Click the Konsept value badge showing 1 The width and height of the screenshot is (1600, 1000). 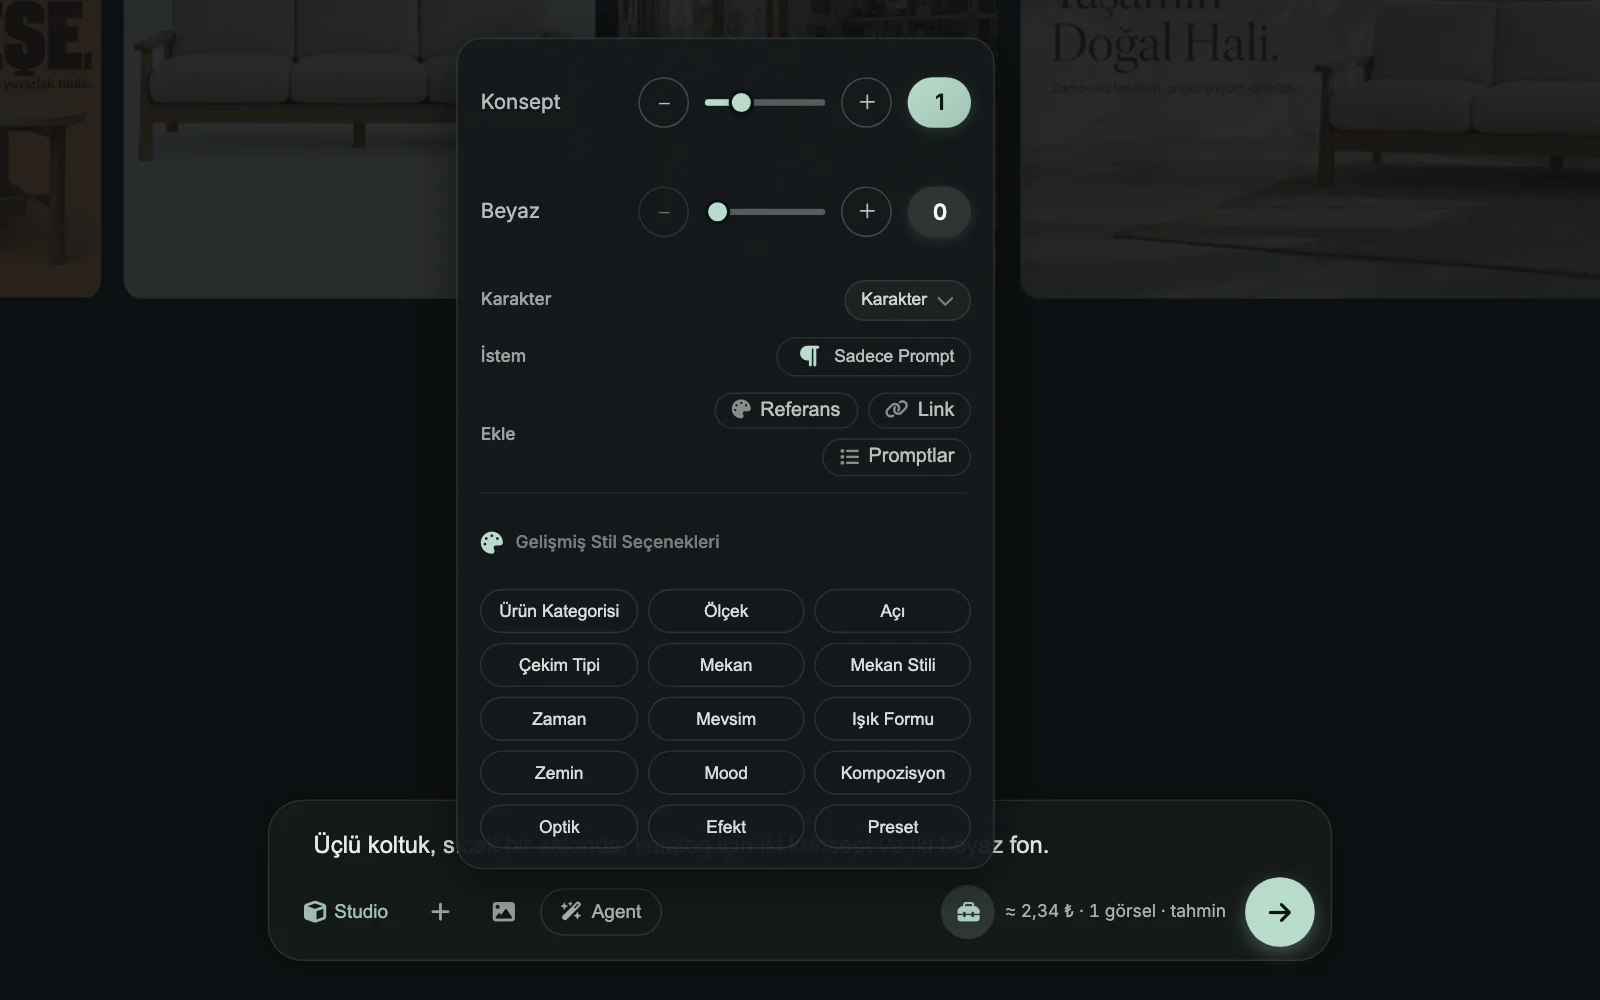939,102
